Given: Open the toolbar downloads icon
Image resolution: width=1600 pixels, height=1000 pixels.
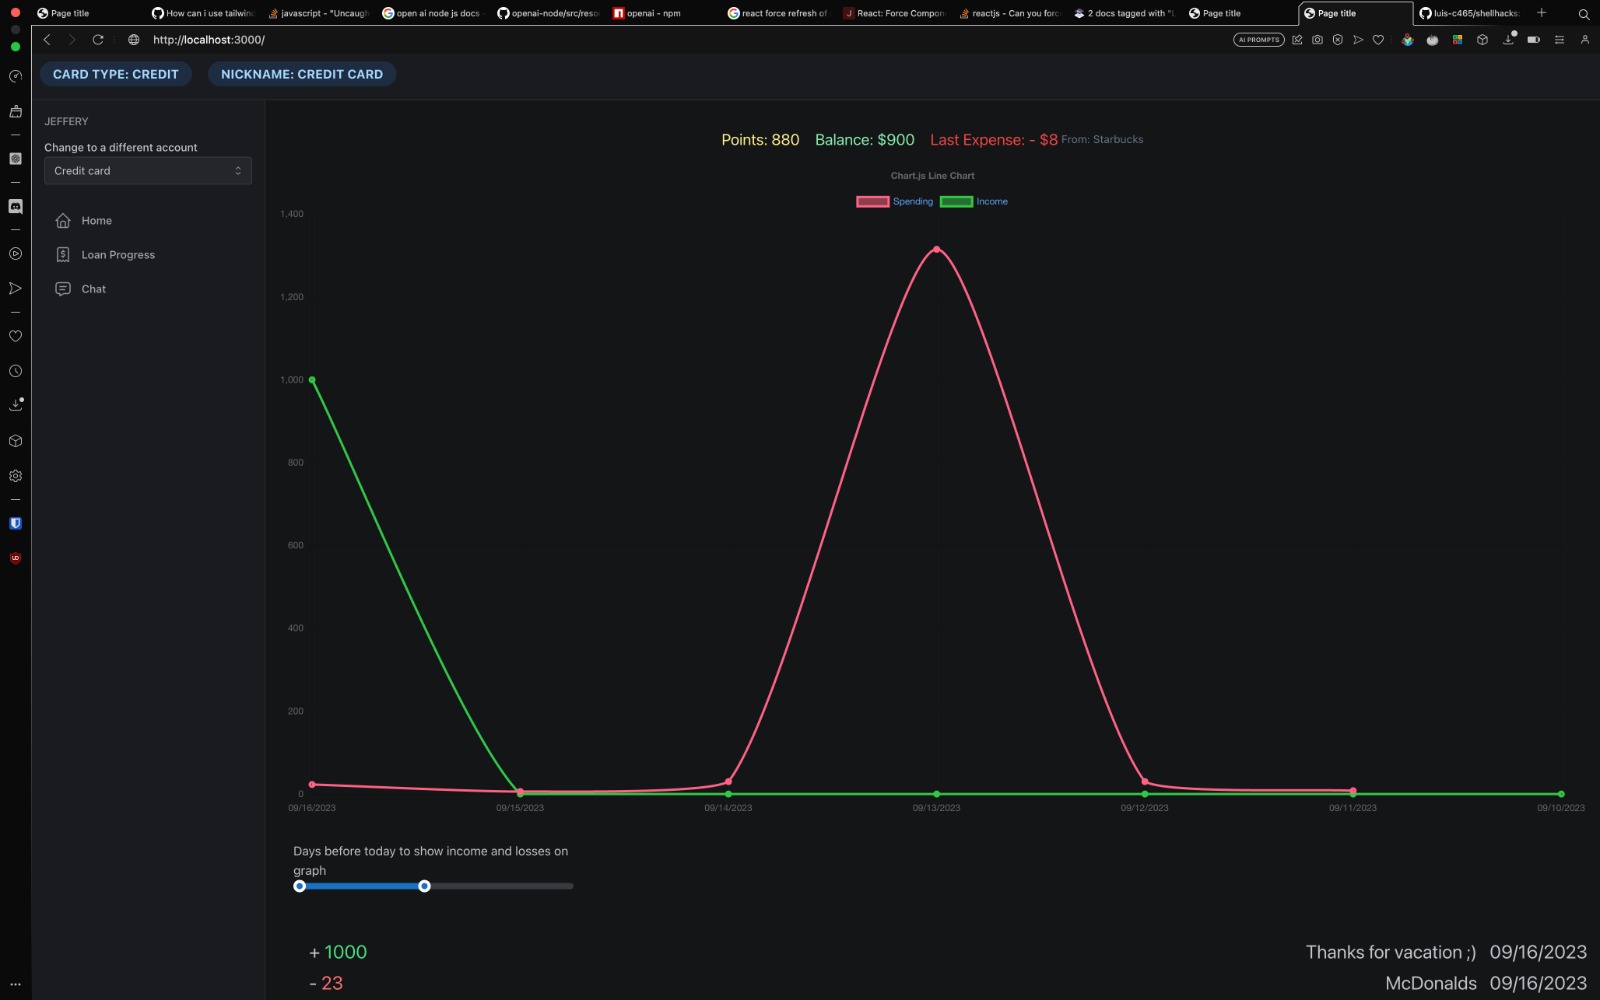Looking at the screenshot, I should coord(1509,39).
